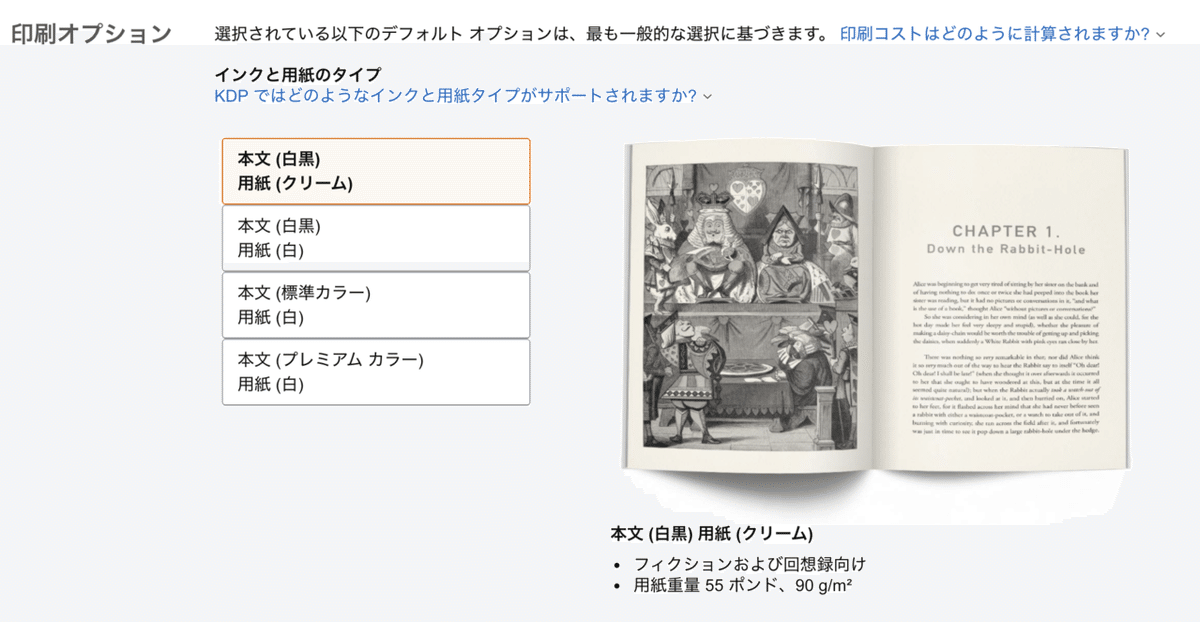Open 印刷コストはどのように計算されますか? link
This screenshot has width=1200, height=622.
tap(995, 33)
